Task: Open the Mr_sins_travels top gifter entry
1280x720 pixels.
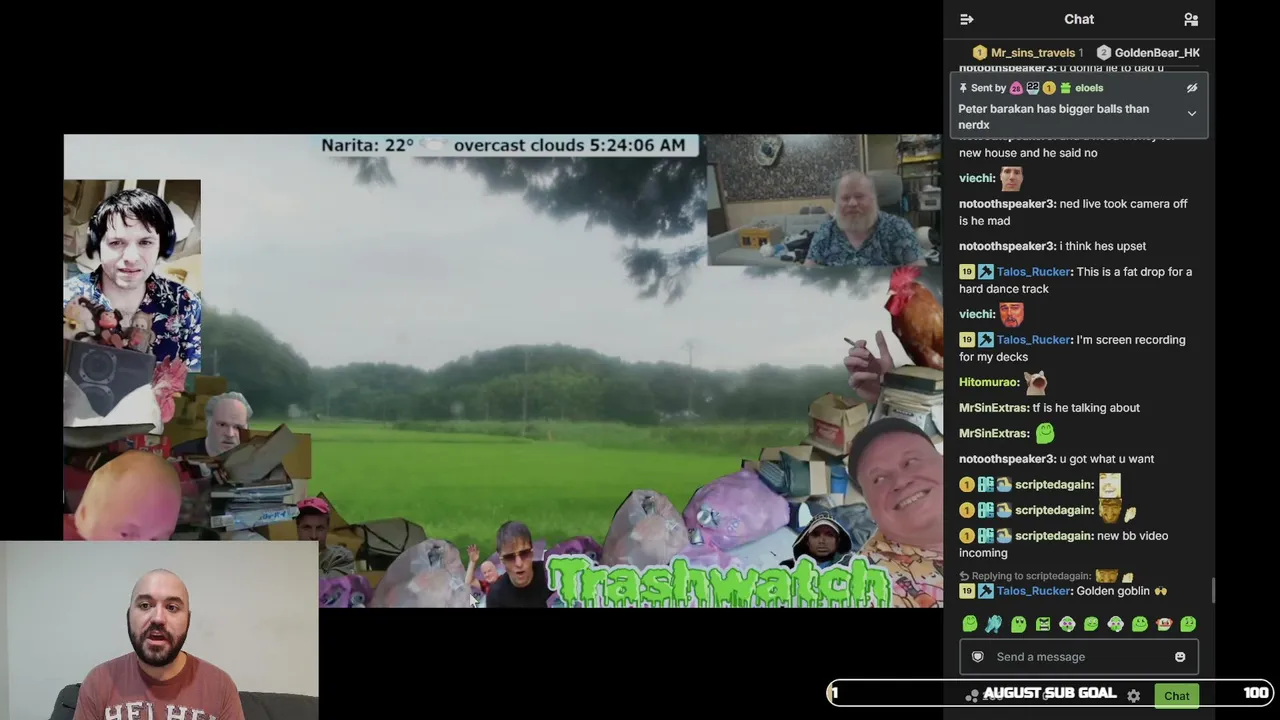Action: (x=1028, y=53)
